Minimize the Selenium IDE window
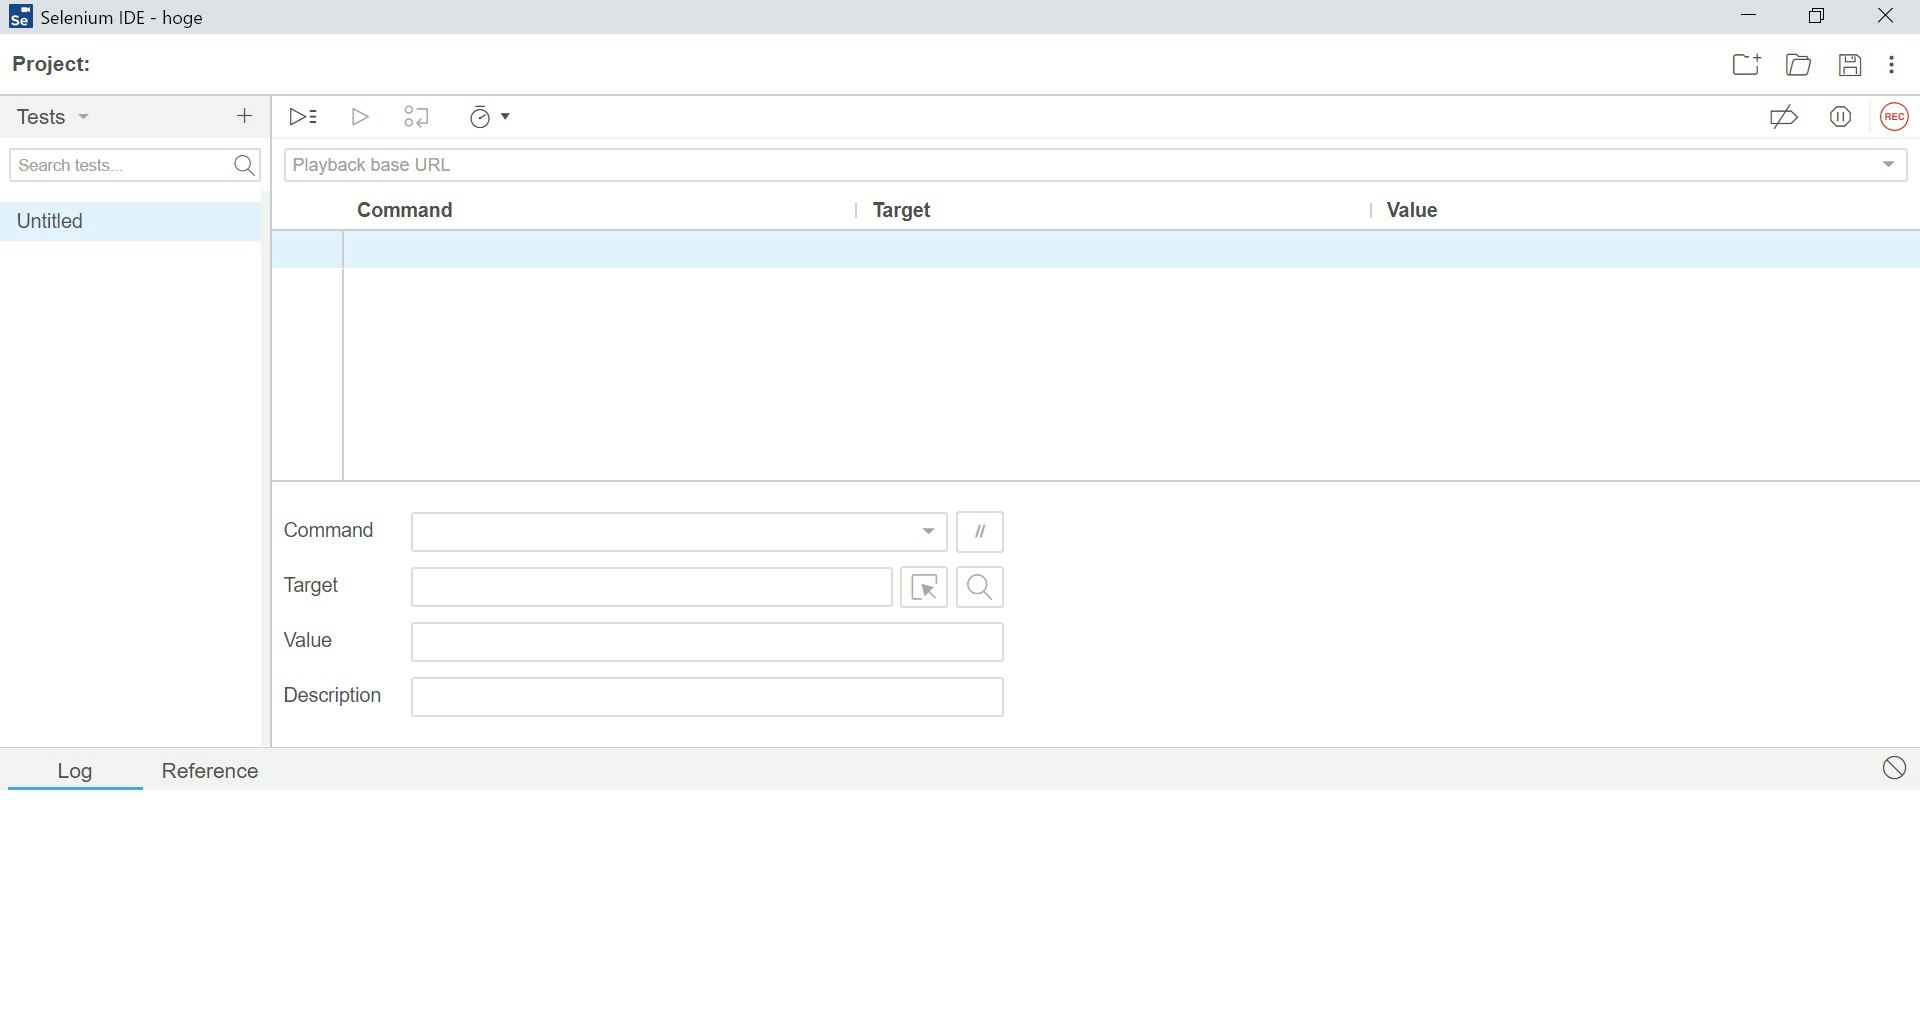Image resolution: width=1920 pixels, height=1018 pixels. click(1748, 16)
